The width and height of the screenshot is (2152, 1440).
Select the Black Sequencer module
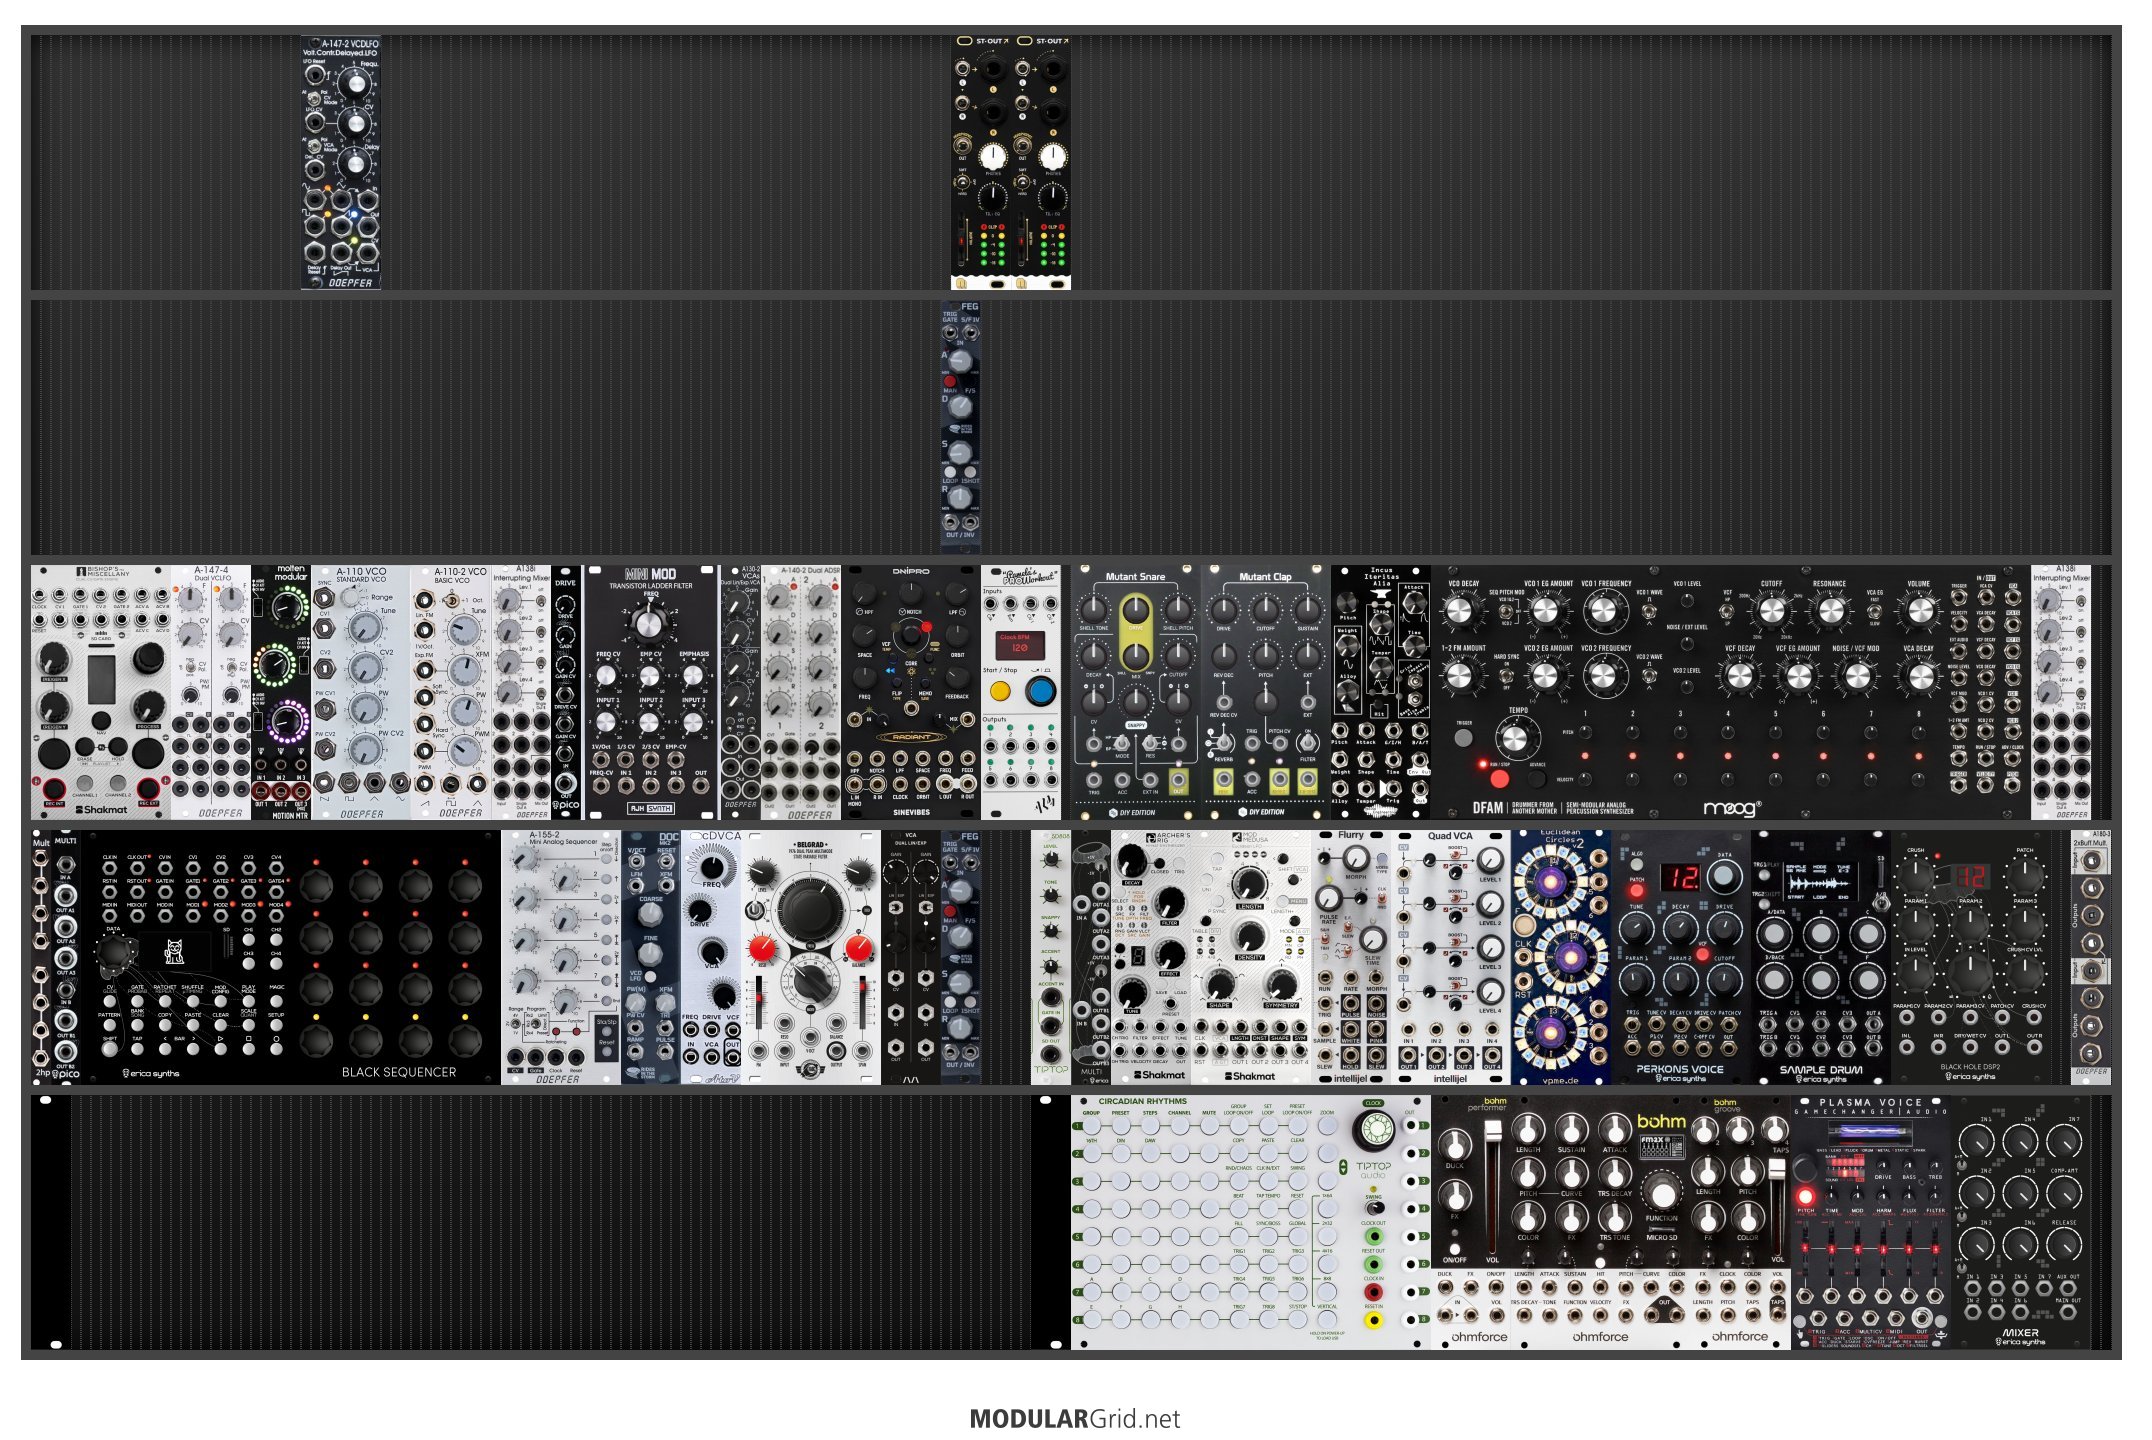click(x=291, y=958)
